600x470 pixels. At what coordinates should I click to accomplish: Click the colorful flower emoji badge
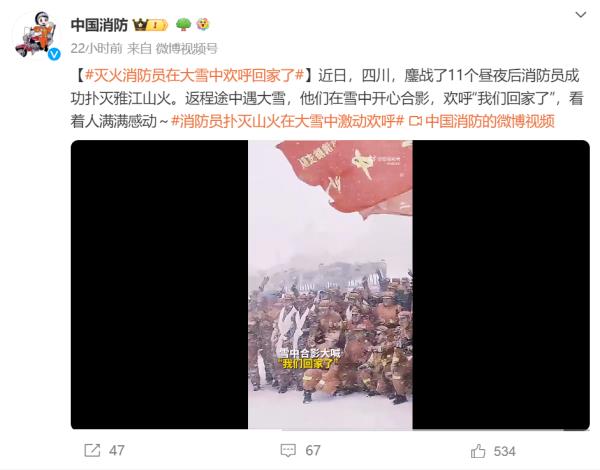point(203,25)
